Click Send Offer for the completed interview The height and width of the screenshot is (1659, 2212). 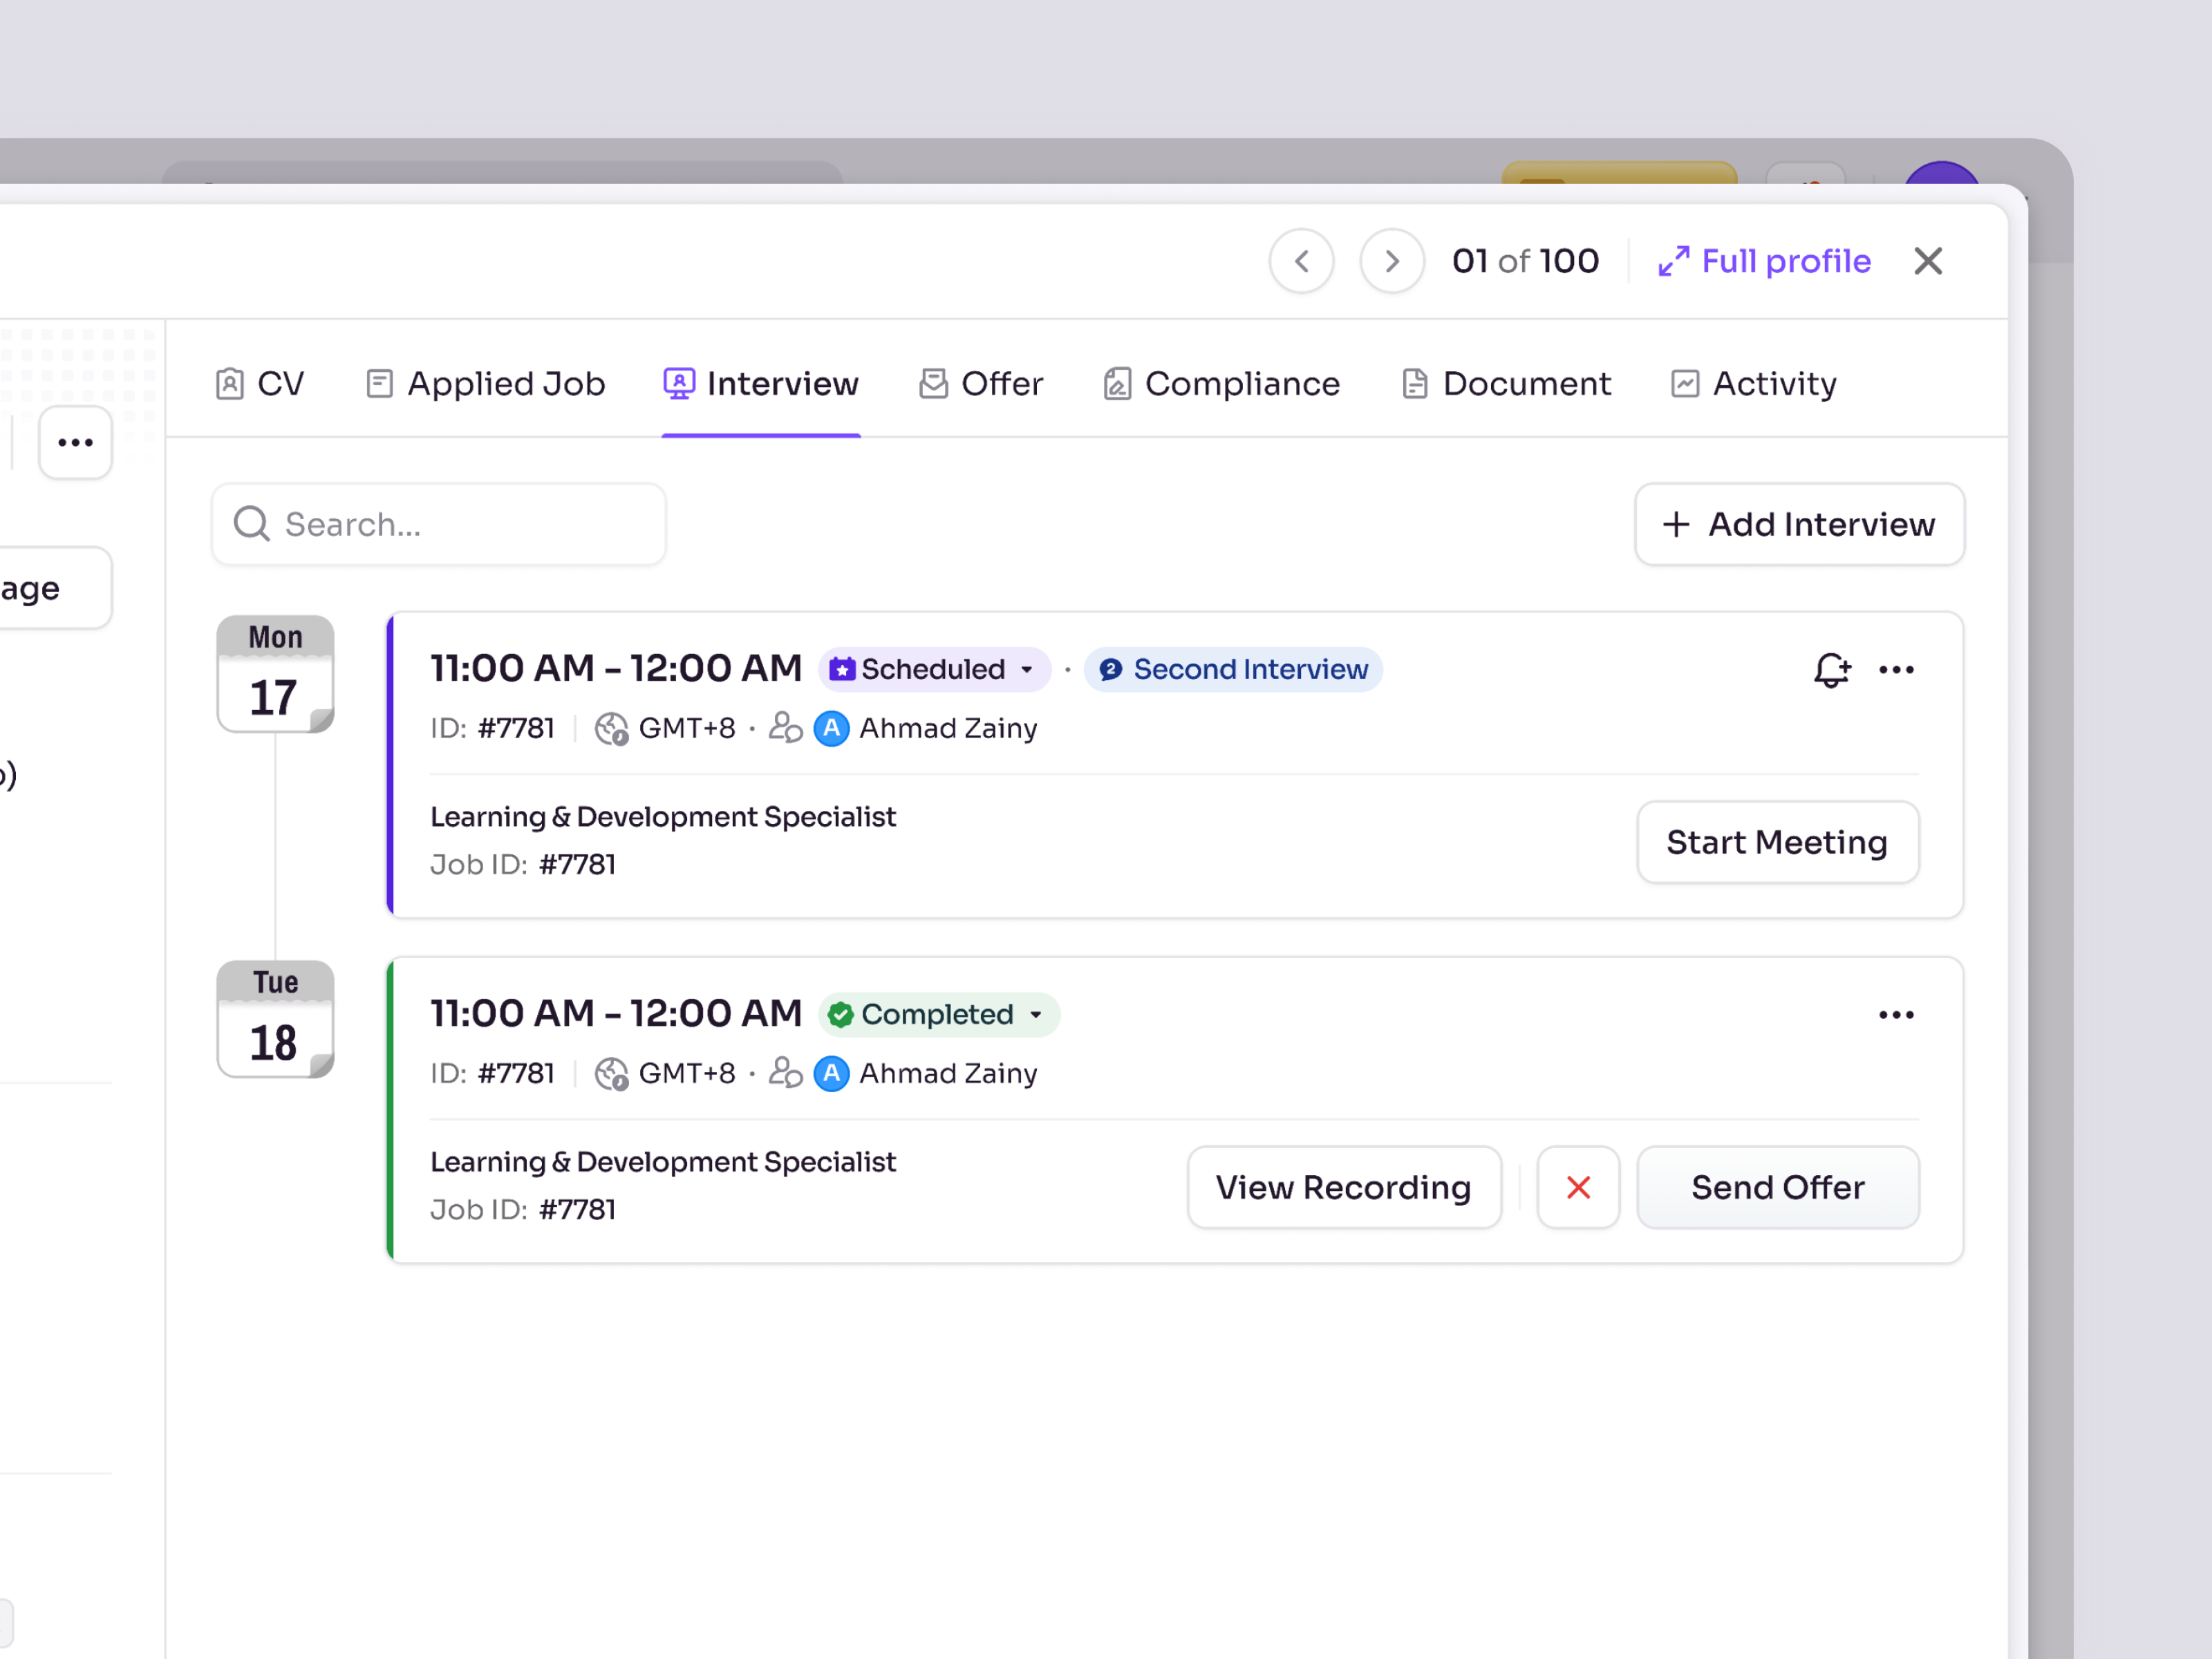[x=1777, y=1188]
